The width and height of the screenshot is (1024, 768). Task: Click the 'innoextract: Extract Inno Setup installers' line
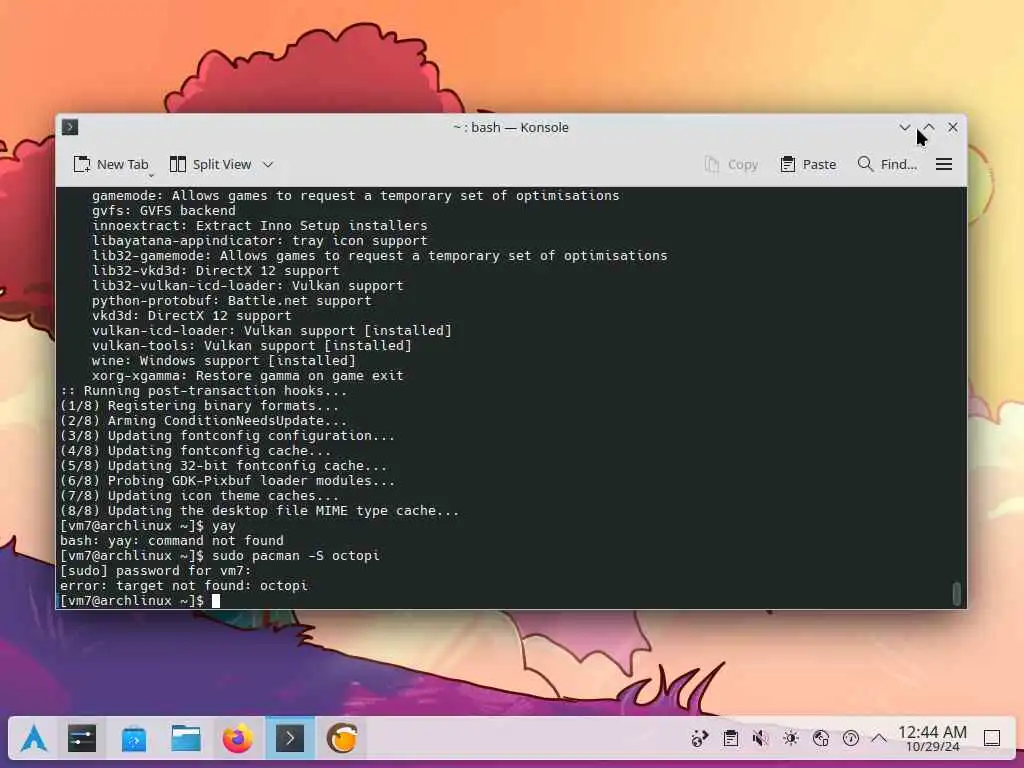(259, 225)
